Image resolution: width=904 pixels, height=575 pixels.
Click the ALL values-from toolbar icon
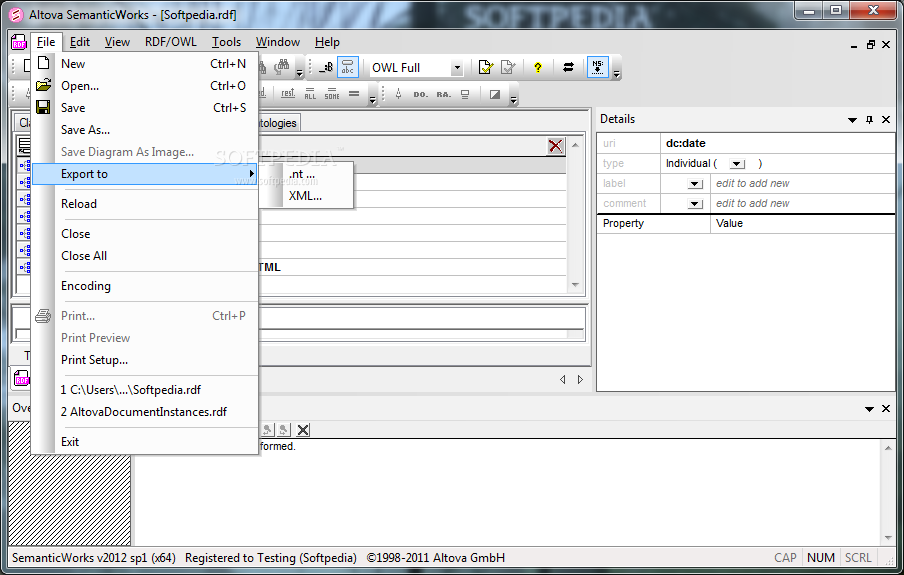pyautogui.click(x=310, y=94)
